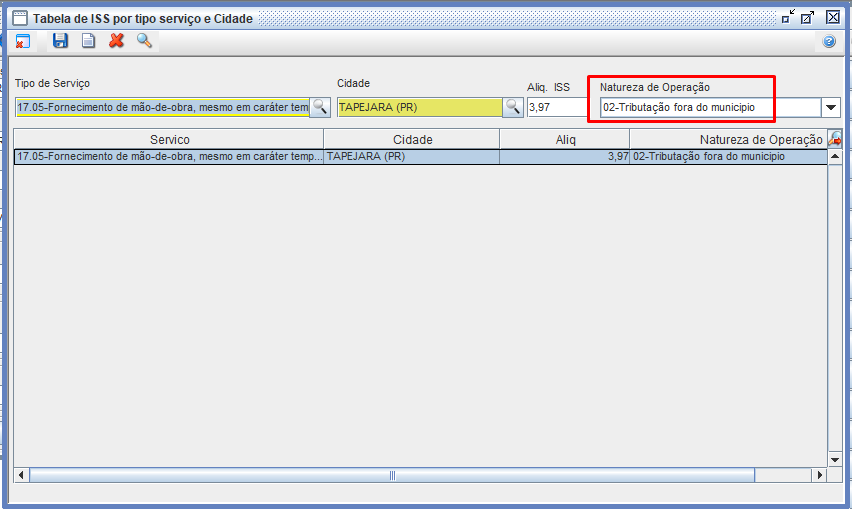This screenshot has width=852, height=509.
Task: Click the window icon in the title bar
Action: [20, 18]
